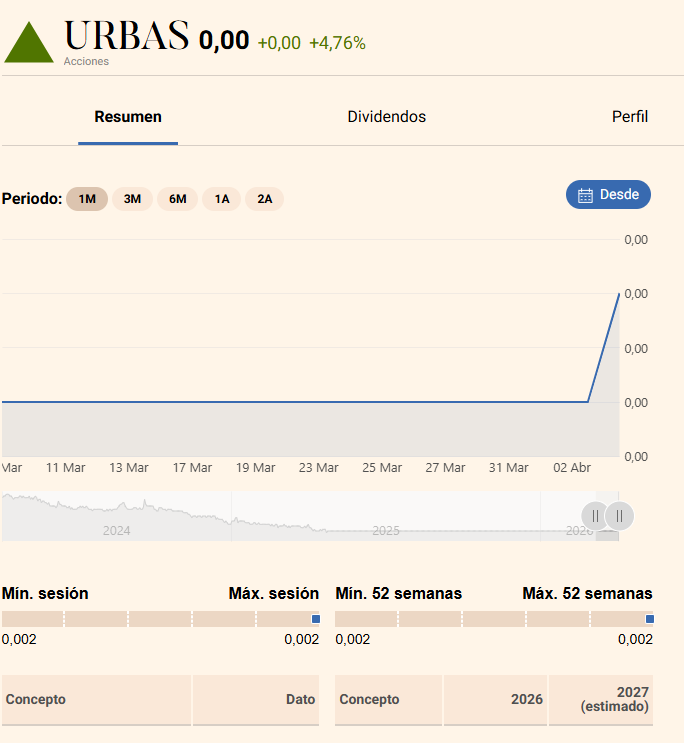
Task: Select the 1M period option
Action: [87, 199]
